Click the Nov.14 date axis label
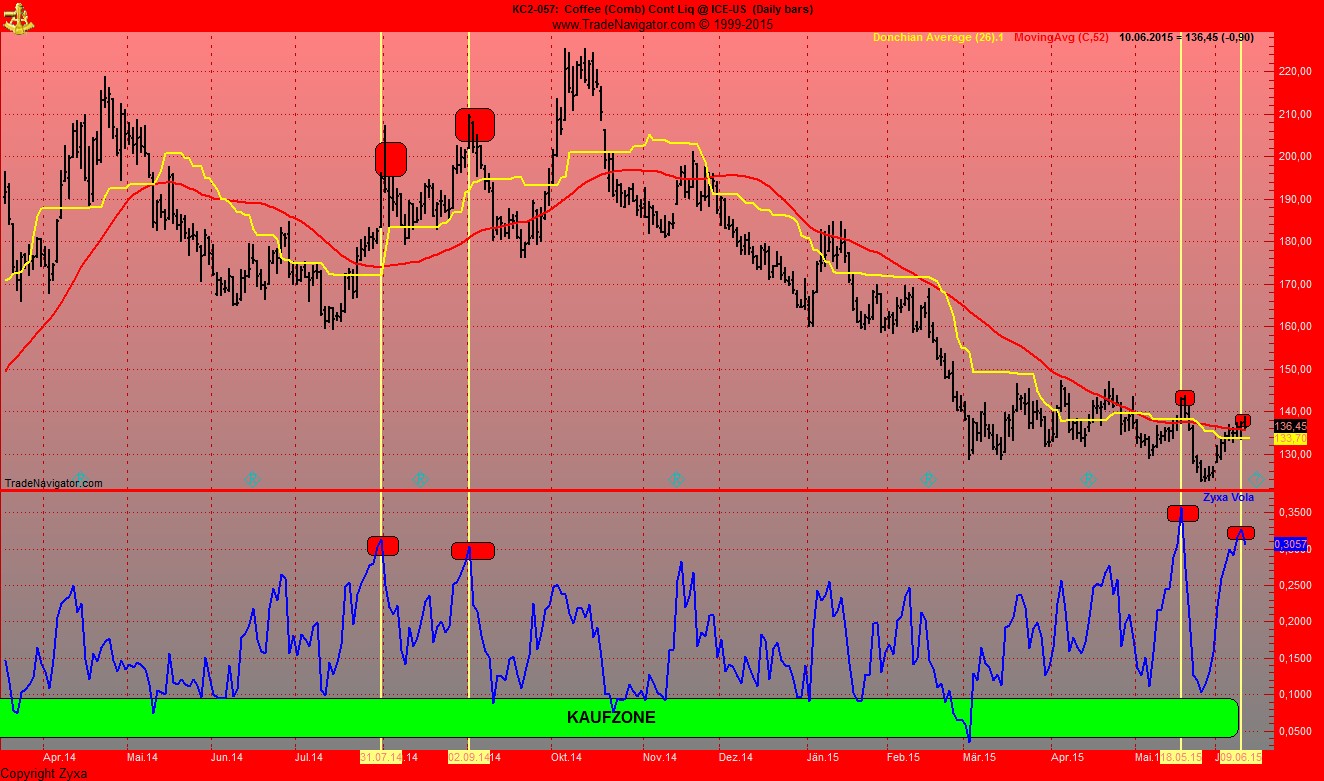 660,758
